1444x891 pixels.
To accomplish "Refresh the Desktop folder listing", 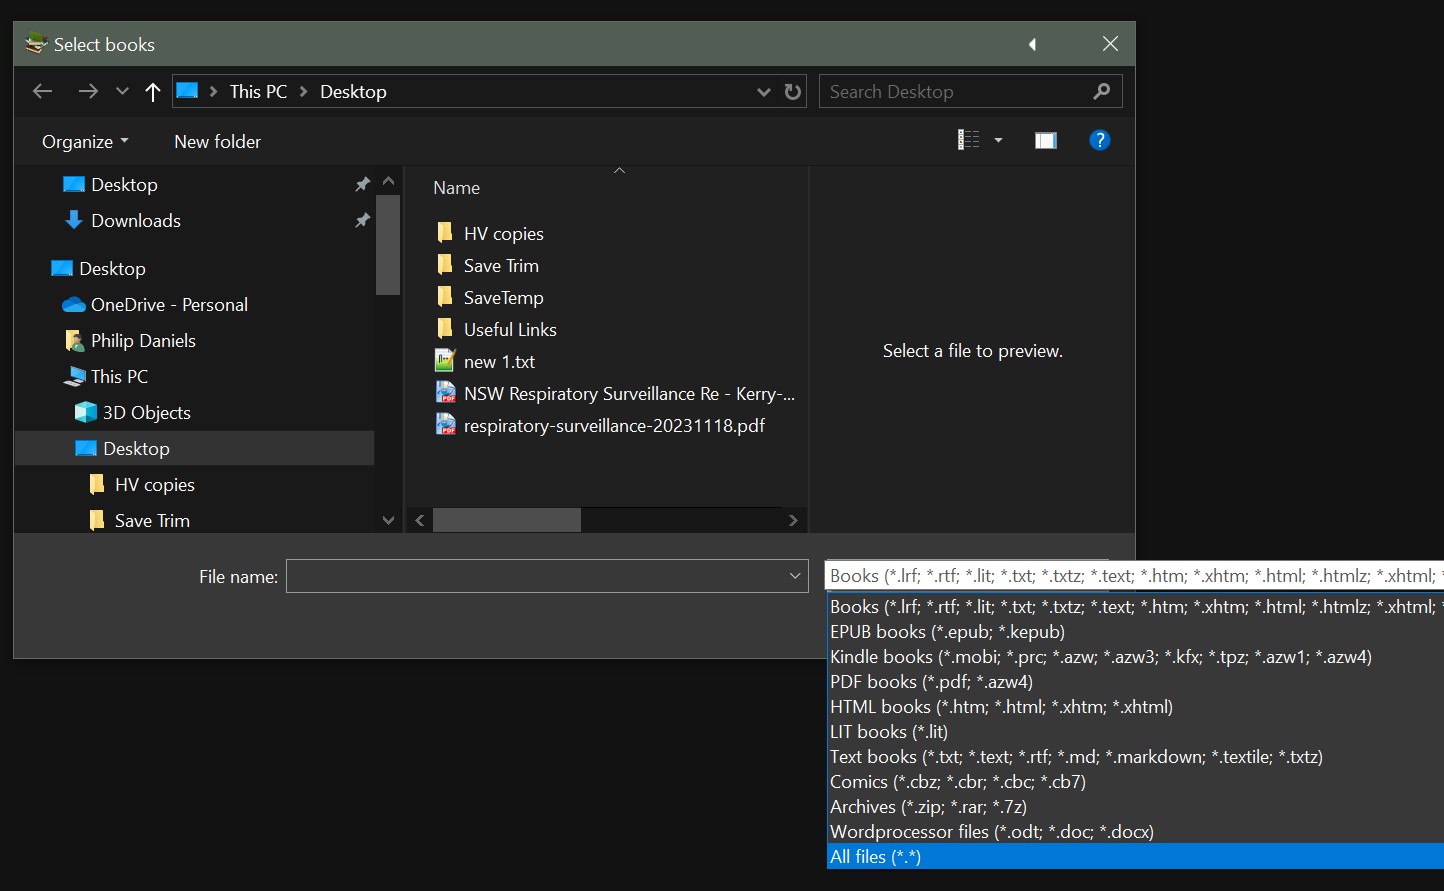I will tap(793, 92).
